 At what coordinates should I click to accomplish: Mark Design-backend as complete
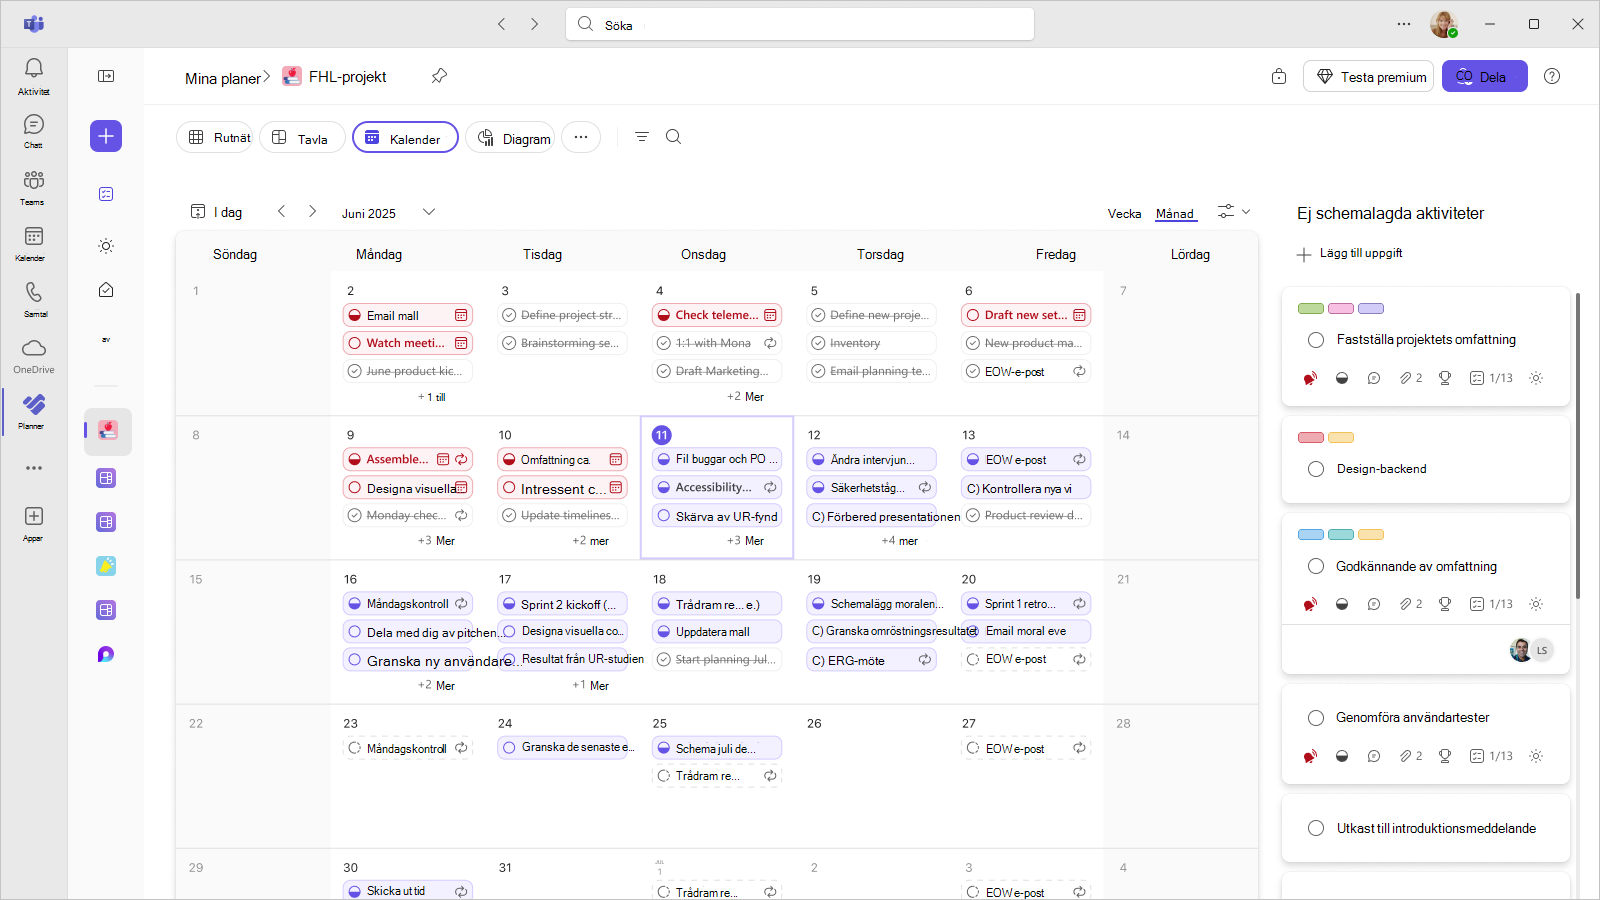tap(1316, 469)
